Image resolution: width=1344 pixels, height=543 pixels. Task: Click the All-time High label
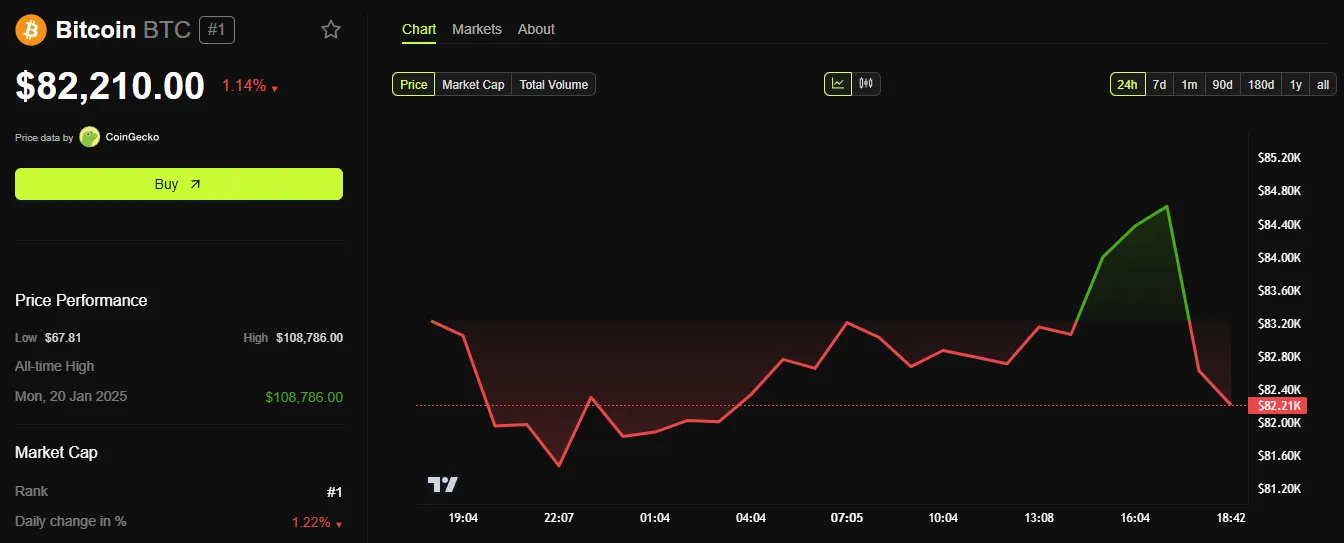click(x=55, y=366)
